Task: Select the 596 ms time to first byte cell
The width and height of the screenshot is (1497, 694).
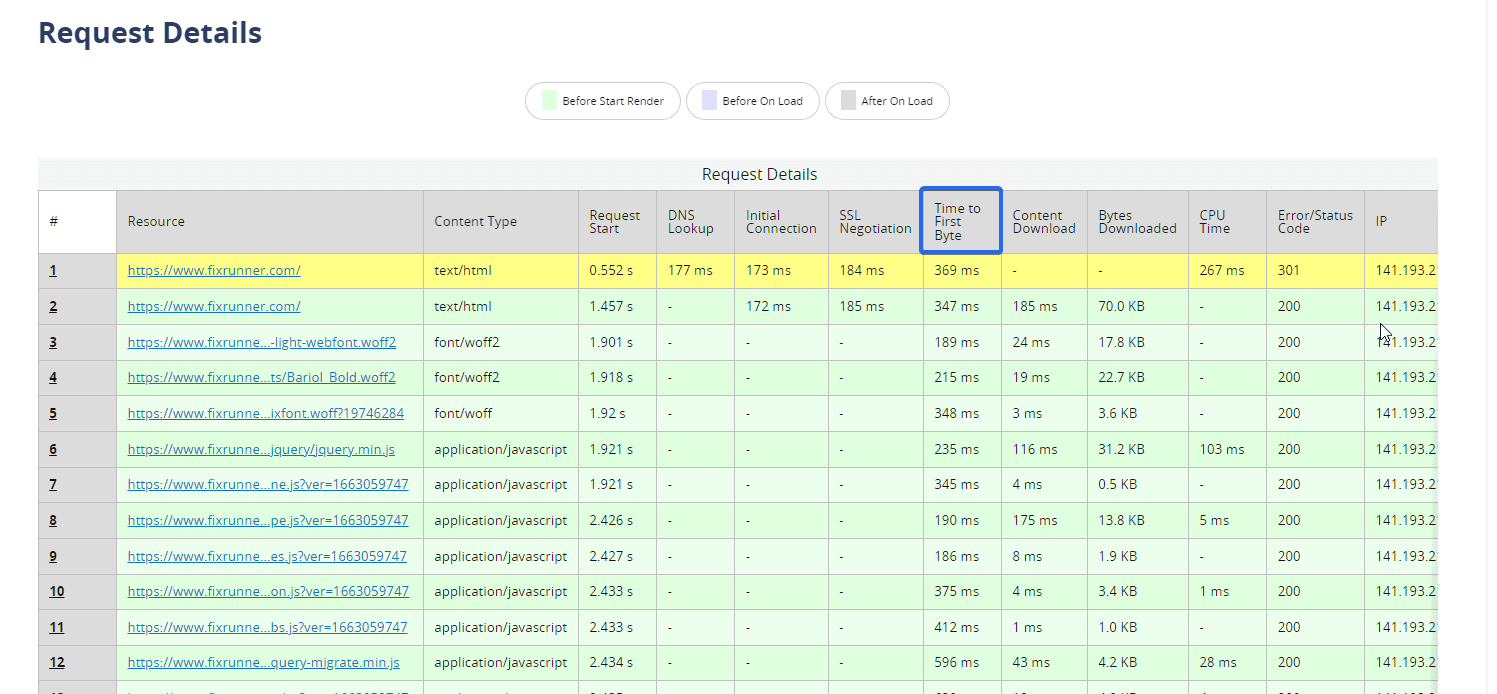Action: (x=962, y=662)
